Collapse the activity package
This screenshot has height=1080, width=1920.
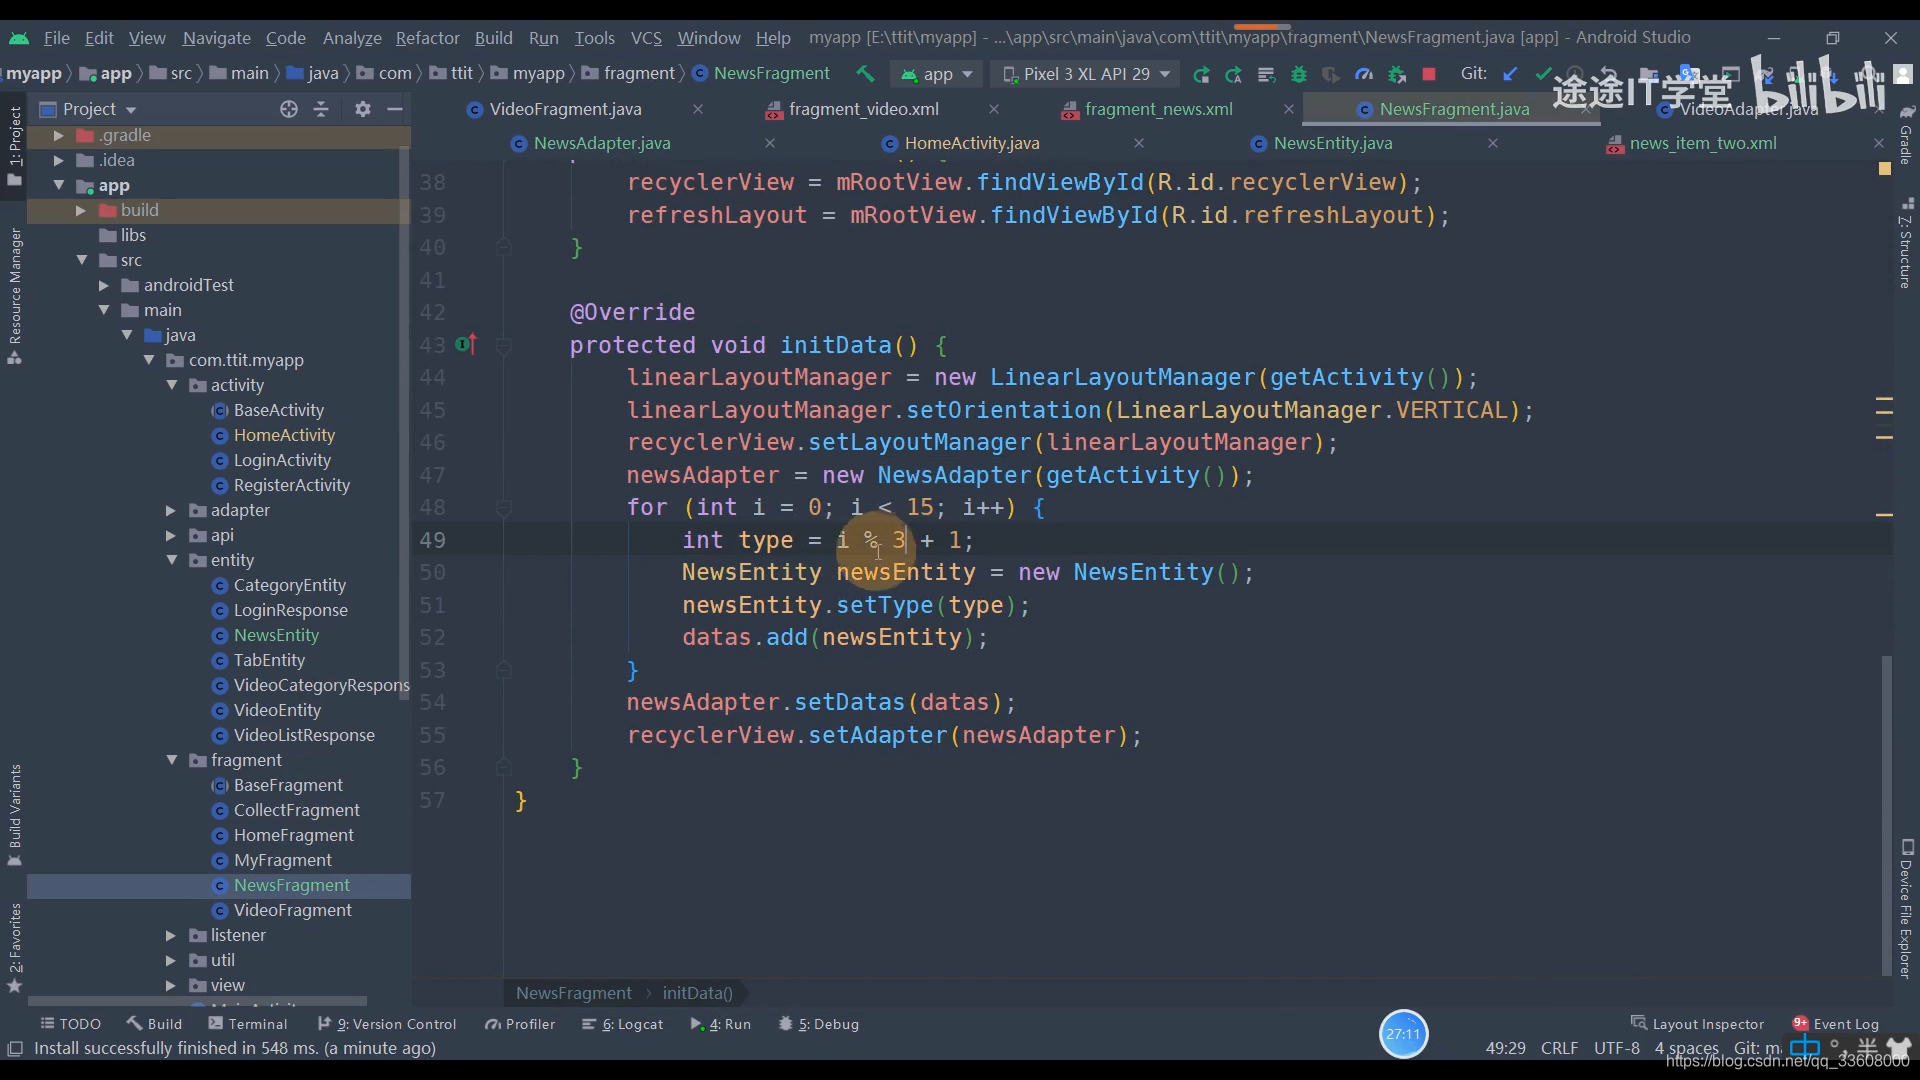coord(172,385)
